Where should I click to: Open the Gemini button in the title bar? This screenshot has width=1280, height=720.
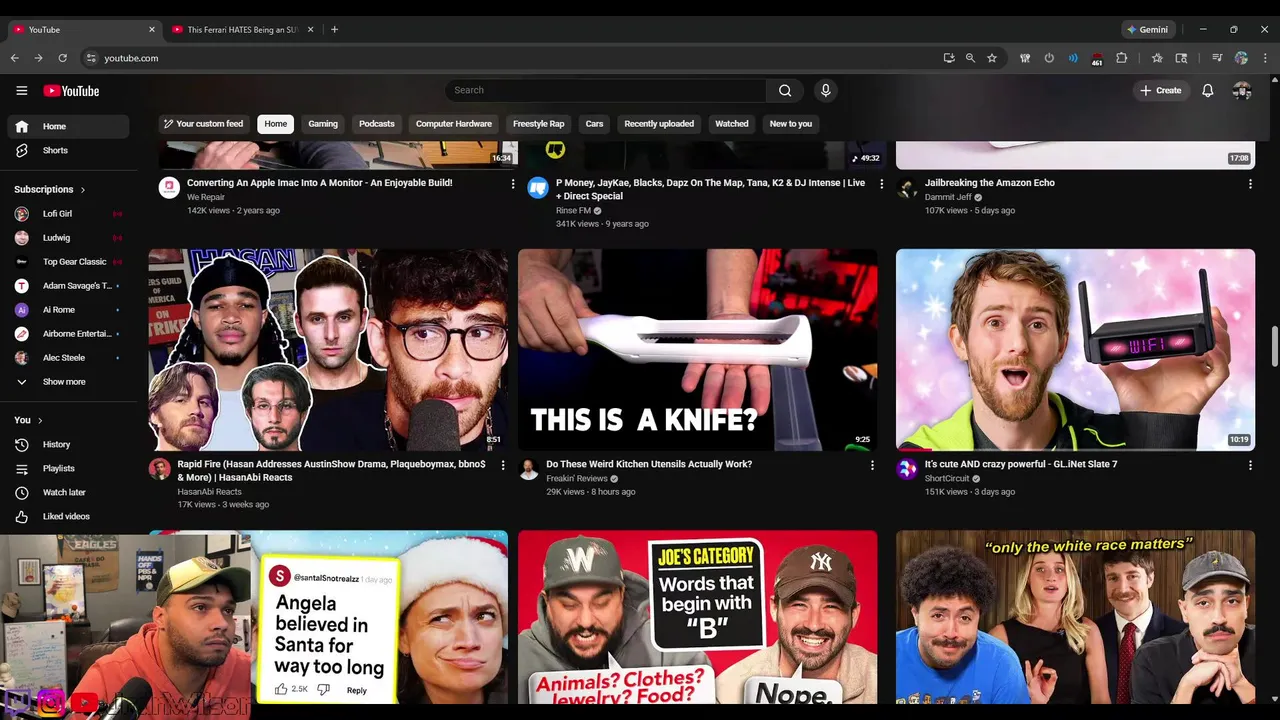pos(1147,29)
